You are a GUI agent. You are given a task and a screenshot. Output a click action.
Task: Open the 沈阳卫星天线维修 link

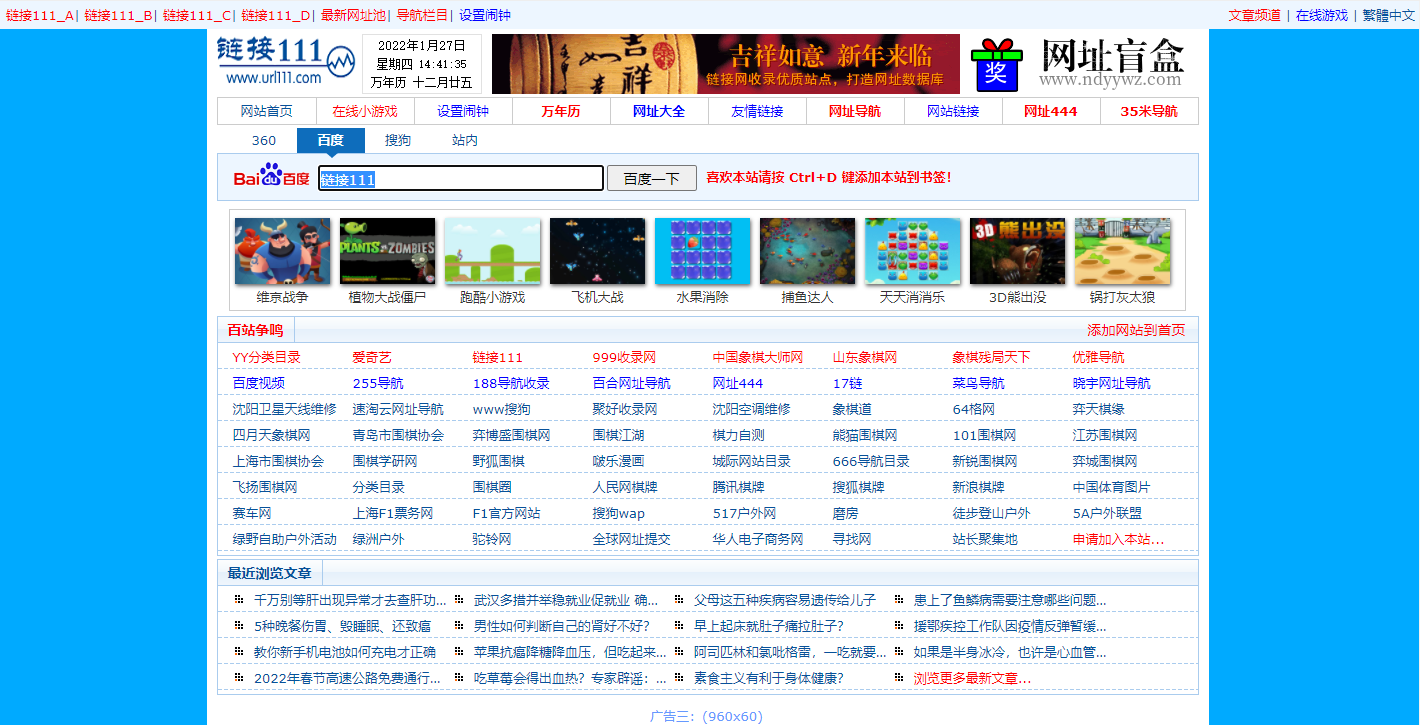[285, 409]
